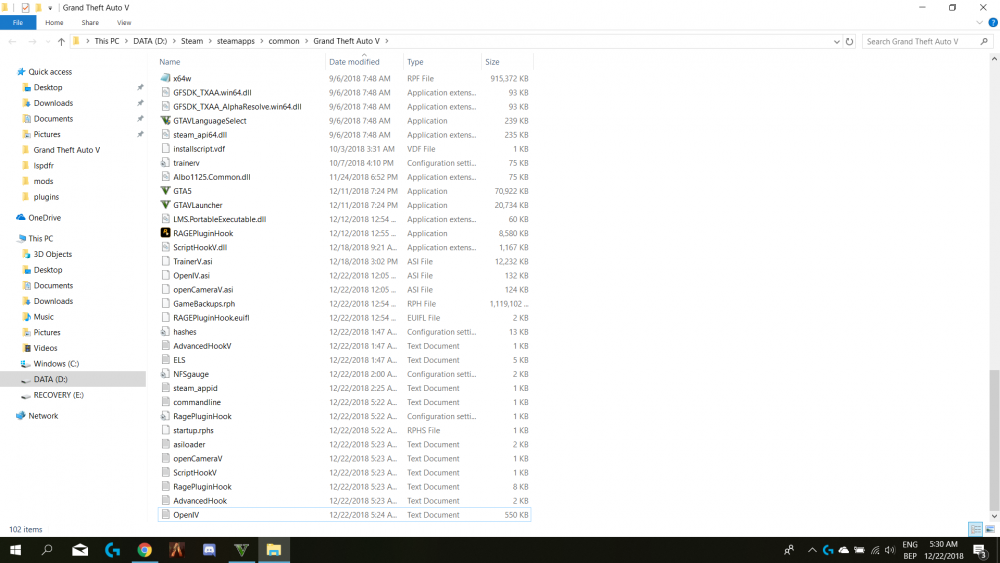The width and height of the screenshot is (1000, 563).
Task: Select the ScriptHookV.dll file icon
Action: click(165, 247)
